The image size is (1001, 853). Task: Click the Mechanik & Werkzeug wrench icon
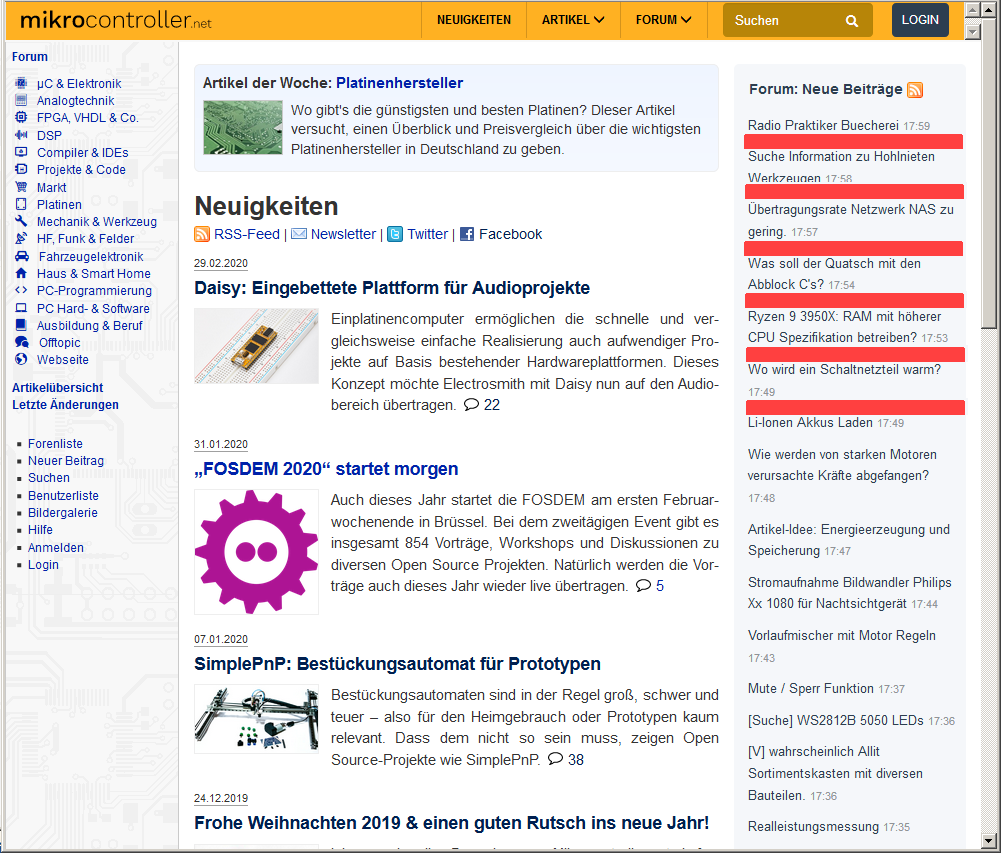(21, 221)
